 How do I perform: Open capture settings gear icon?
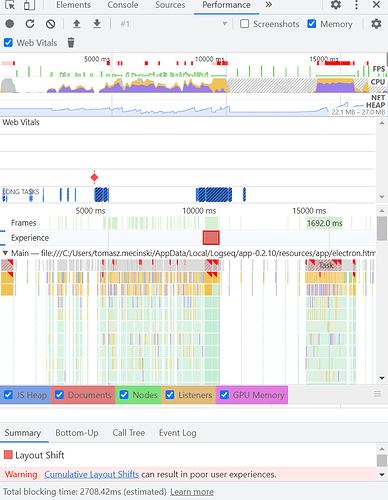(x=376, y=24)
